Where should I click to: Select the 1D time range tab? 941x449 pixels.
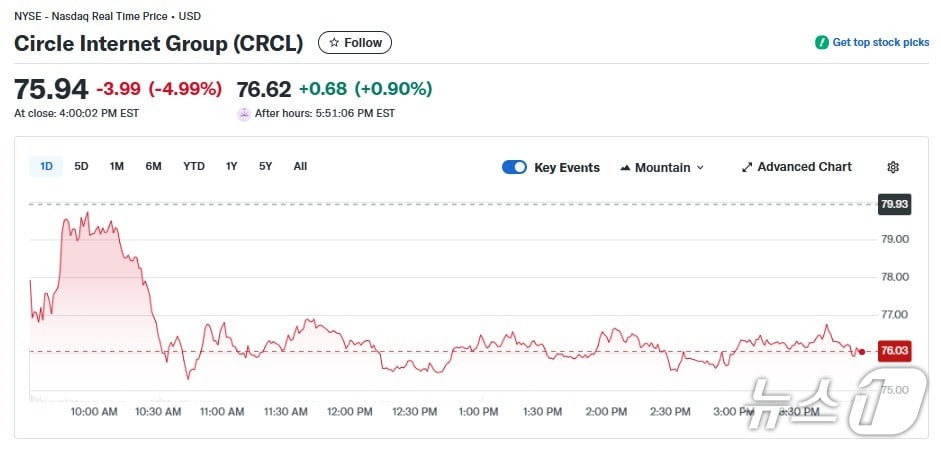point(47,166)
